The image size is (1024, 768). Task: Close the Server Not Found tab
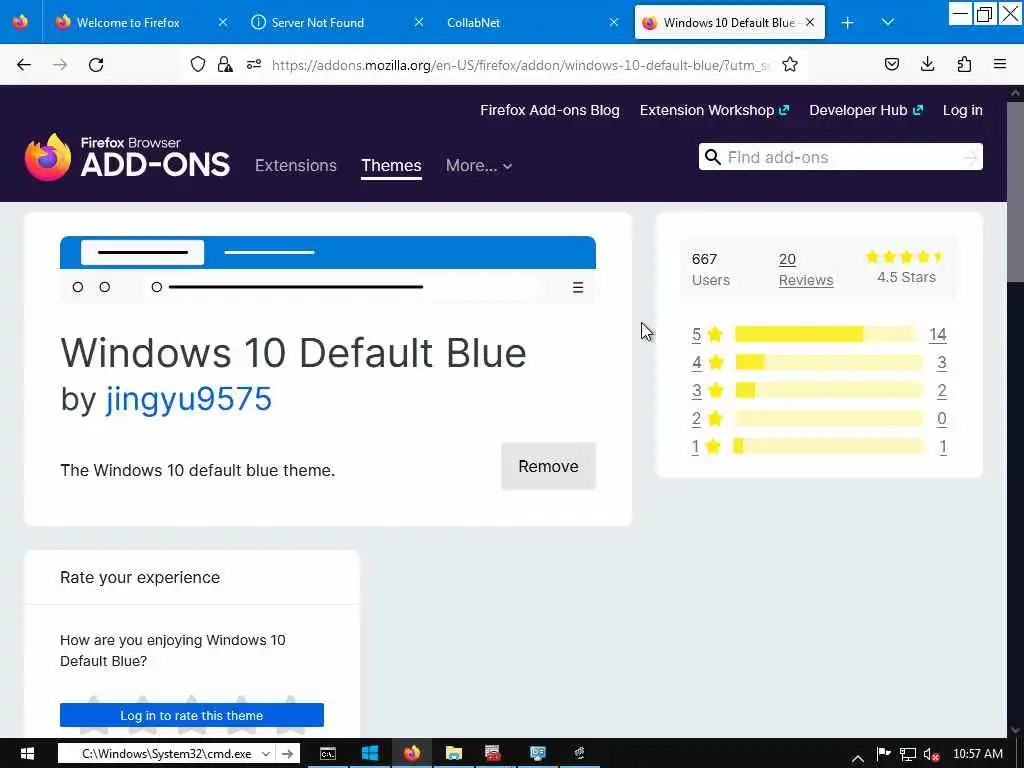coord(419,22)
